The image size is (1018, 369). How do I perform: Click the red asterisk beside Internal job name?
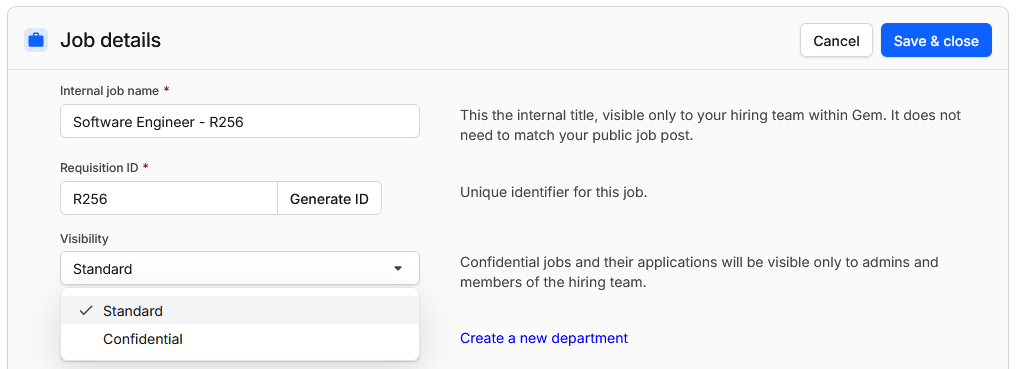pyautogui.click(x=166, y=90)
